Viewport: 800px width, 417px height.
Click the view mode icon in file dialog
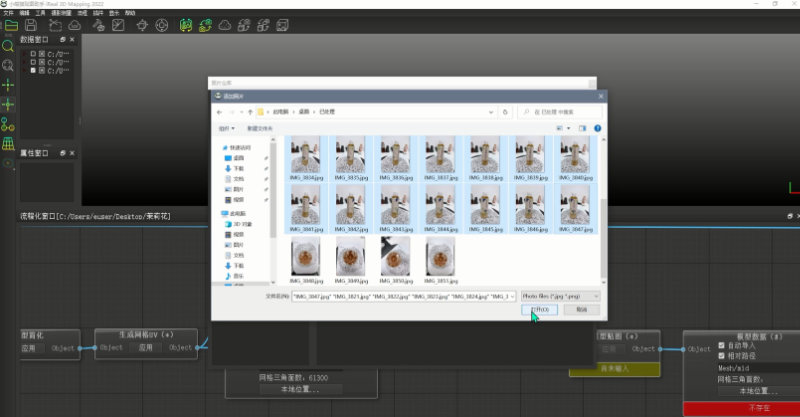coord(560,128)
